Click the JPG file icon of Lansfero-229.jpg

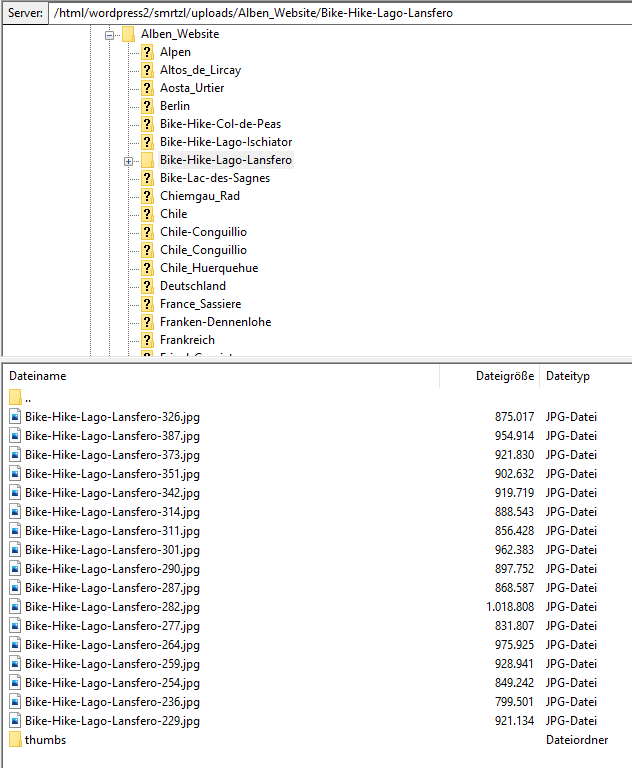tap(15, 721)
